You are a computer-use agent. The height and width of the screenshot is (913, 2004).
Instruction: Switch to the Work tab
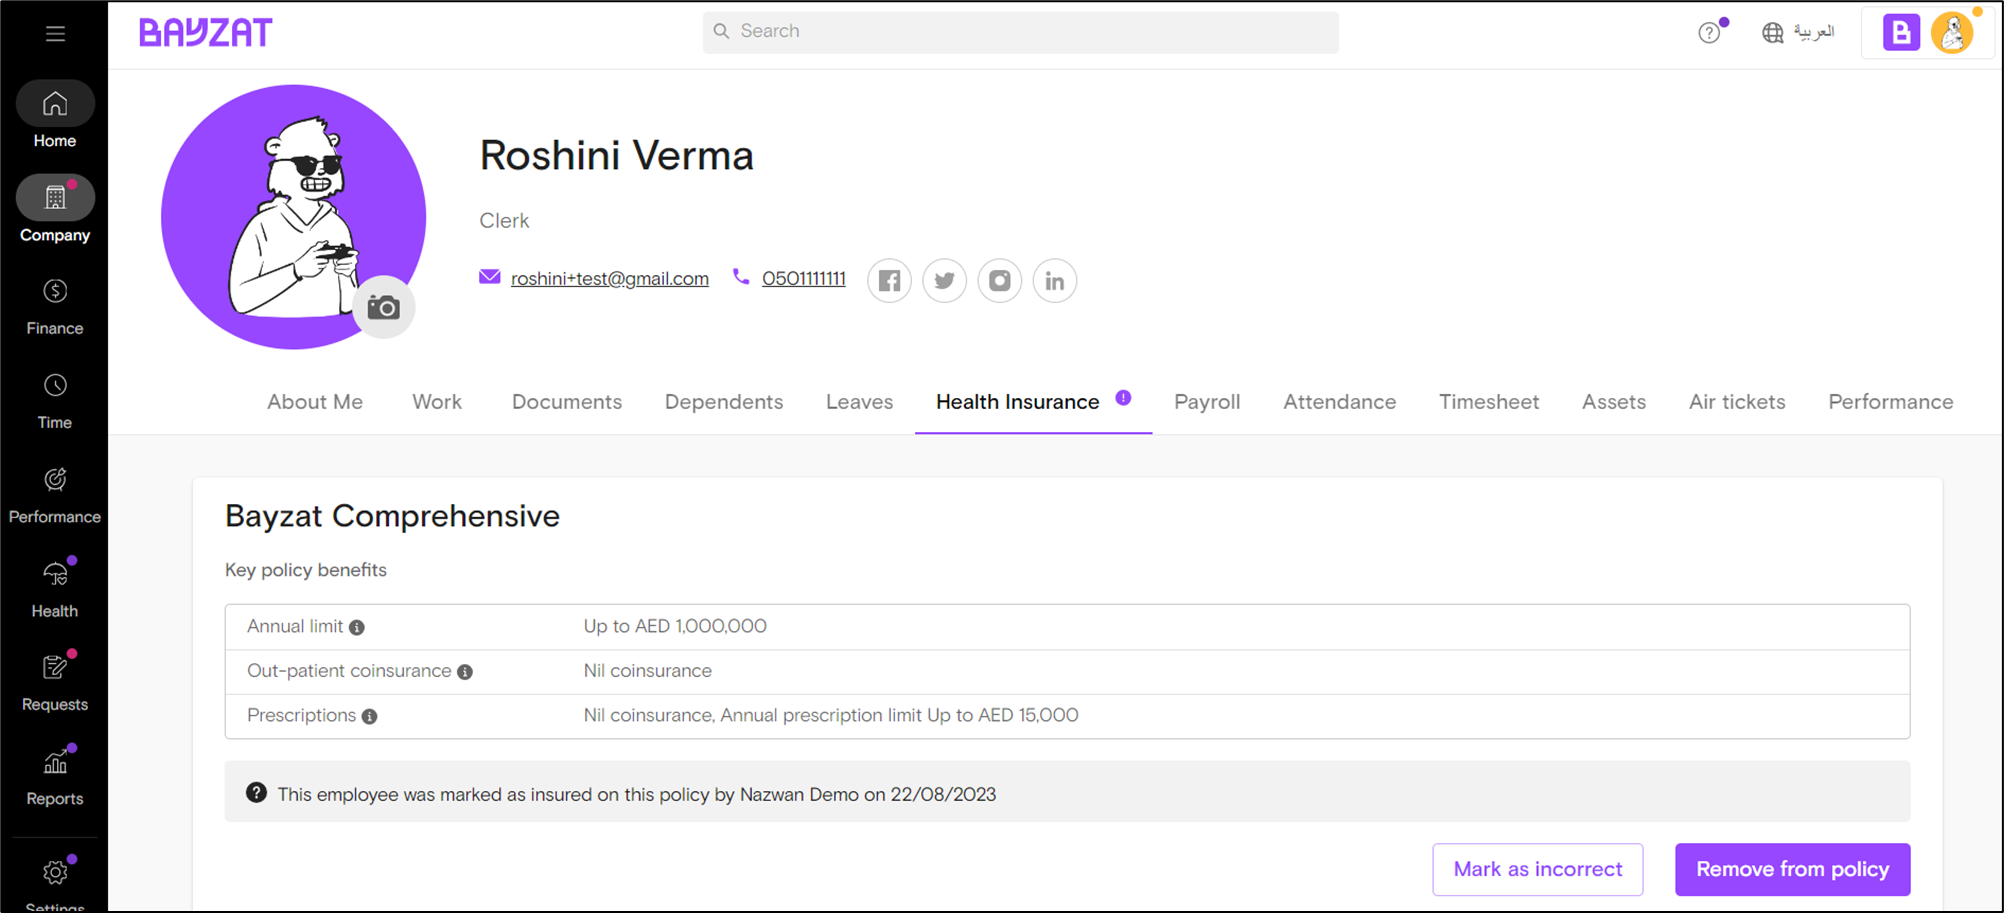(437, 402)
